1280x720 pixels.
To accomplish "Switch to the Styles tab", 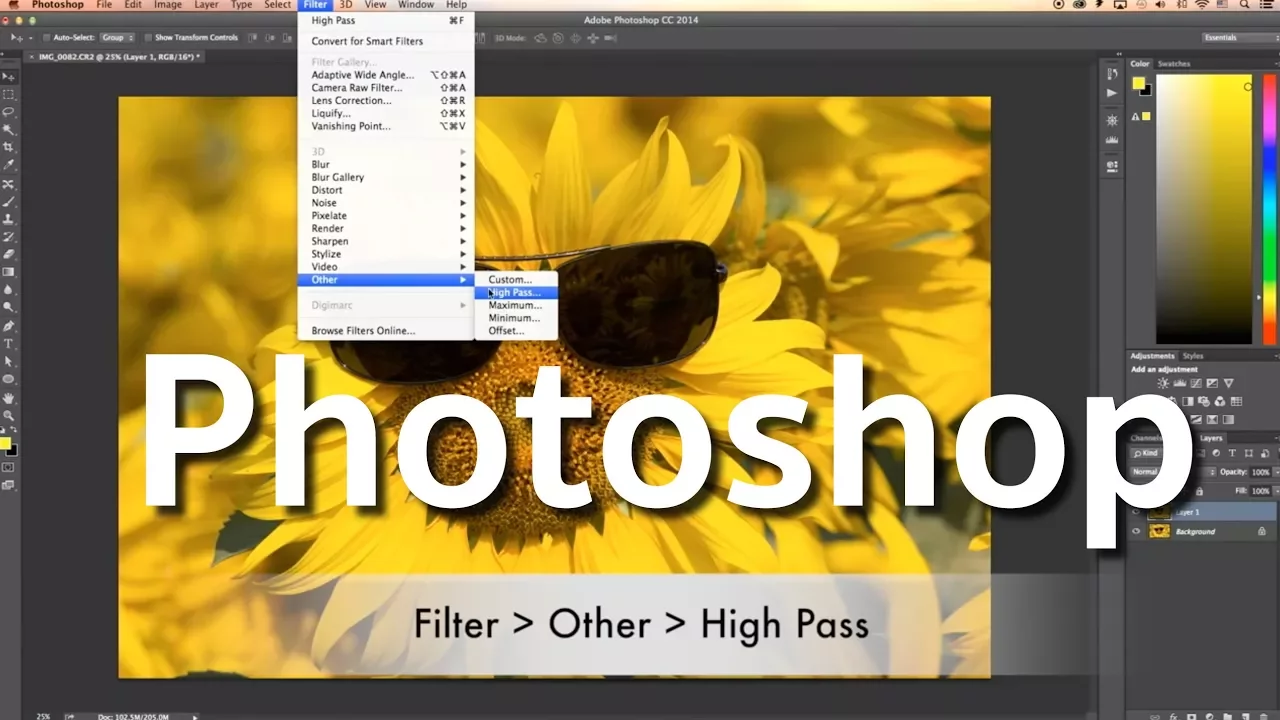I will [1193, 355].
